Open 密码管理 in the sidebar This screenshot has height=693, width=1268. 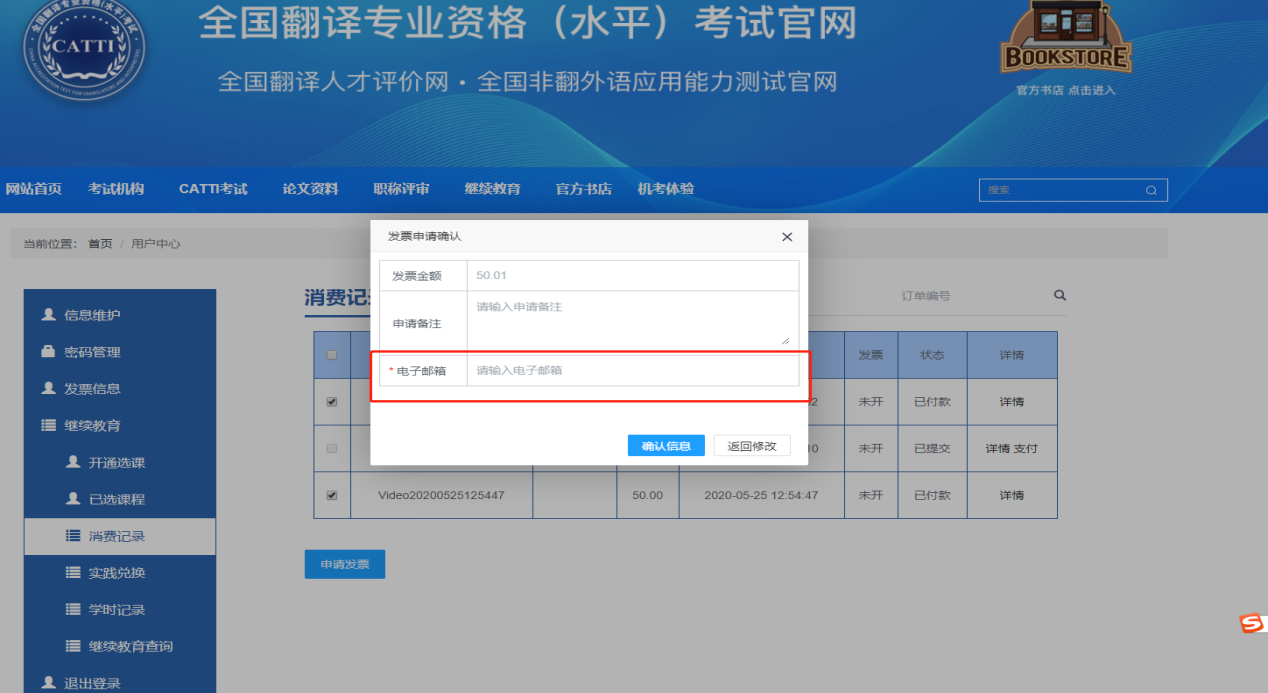(92, 352)
